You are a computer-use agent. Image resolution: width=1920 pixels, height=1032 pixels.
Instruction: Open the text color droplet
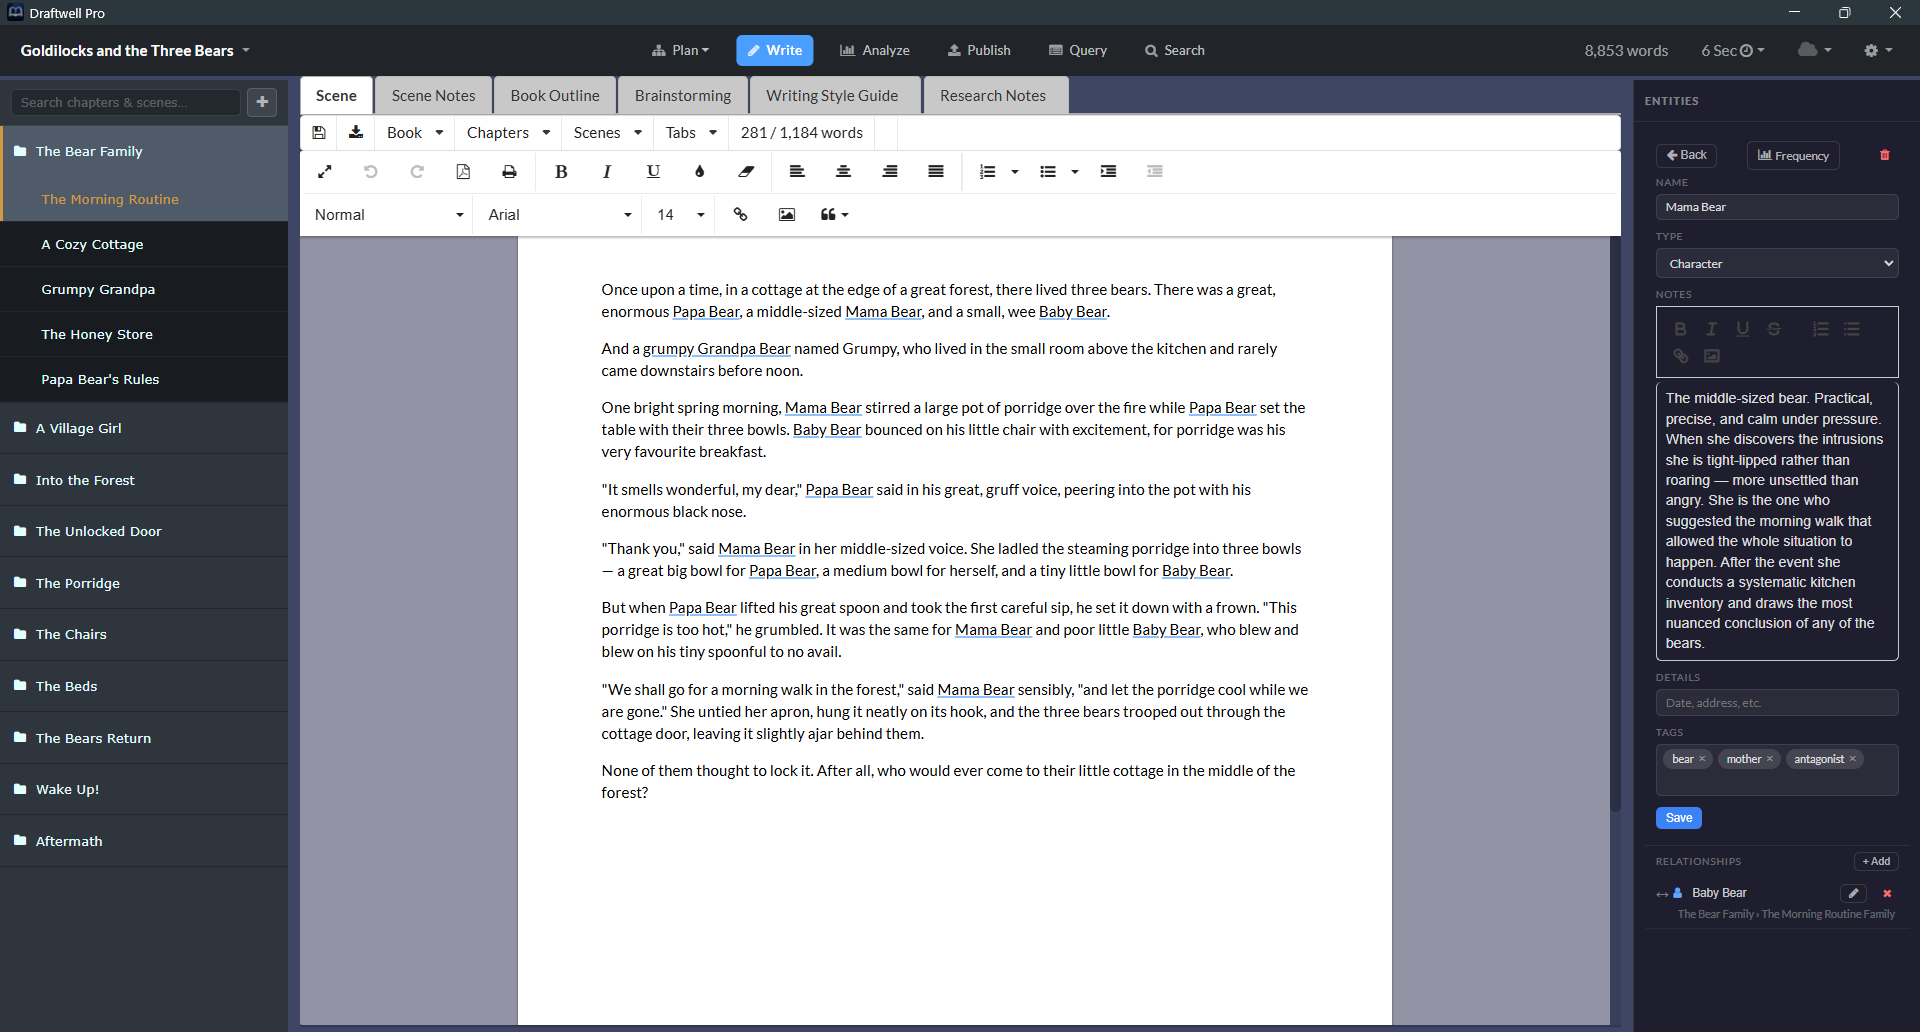tap(700, 172)
